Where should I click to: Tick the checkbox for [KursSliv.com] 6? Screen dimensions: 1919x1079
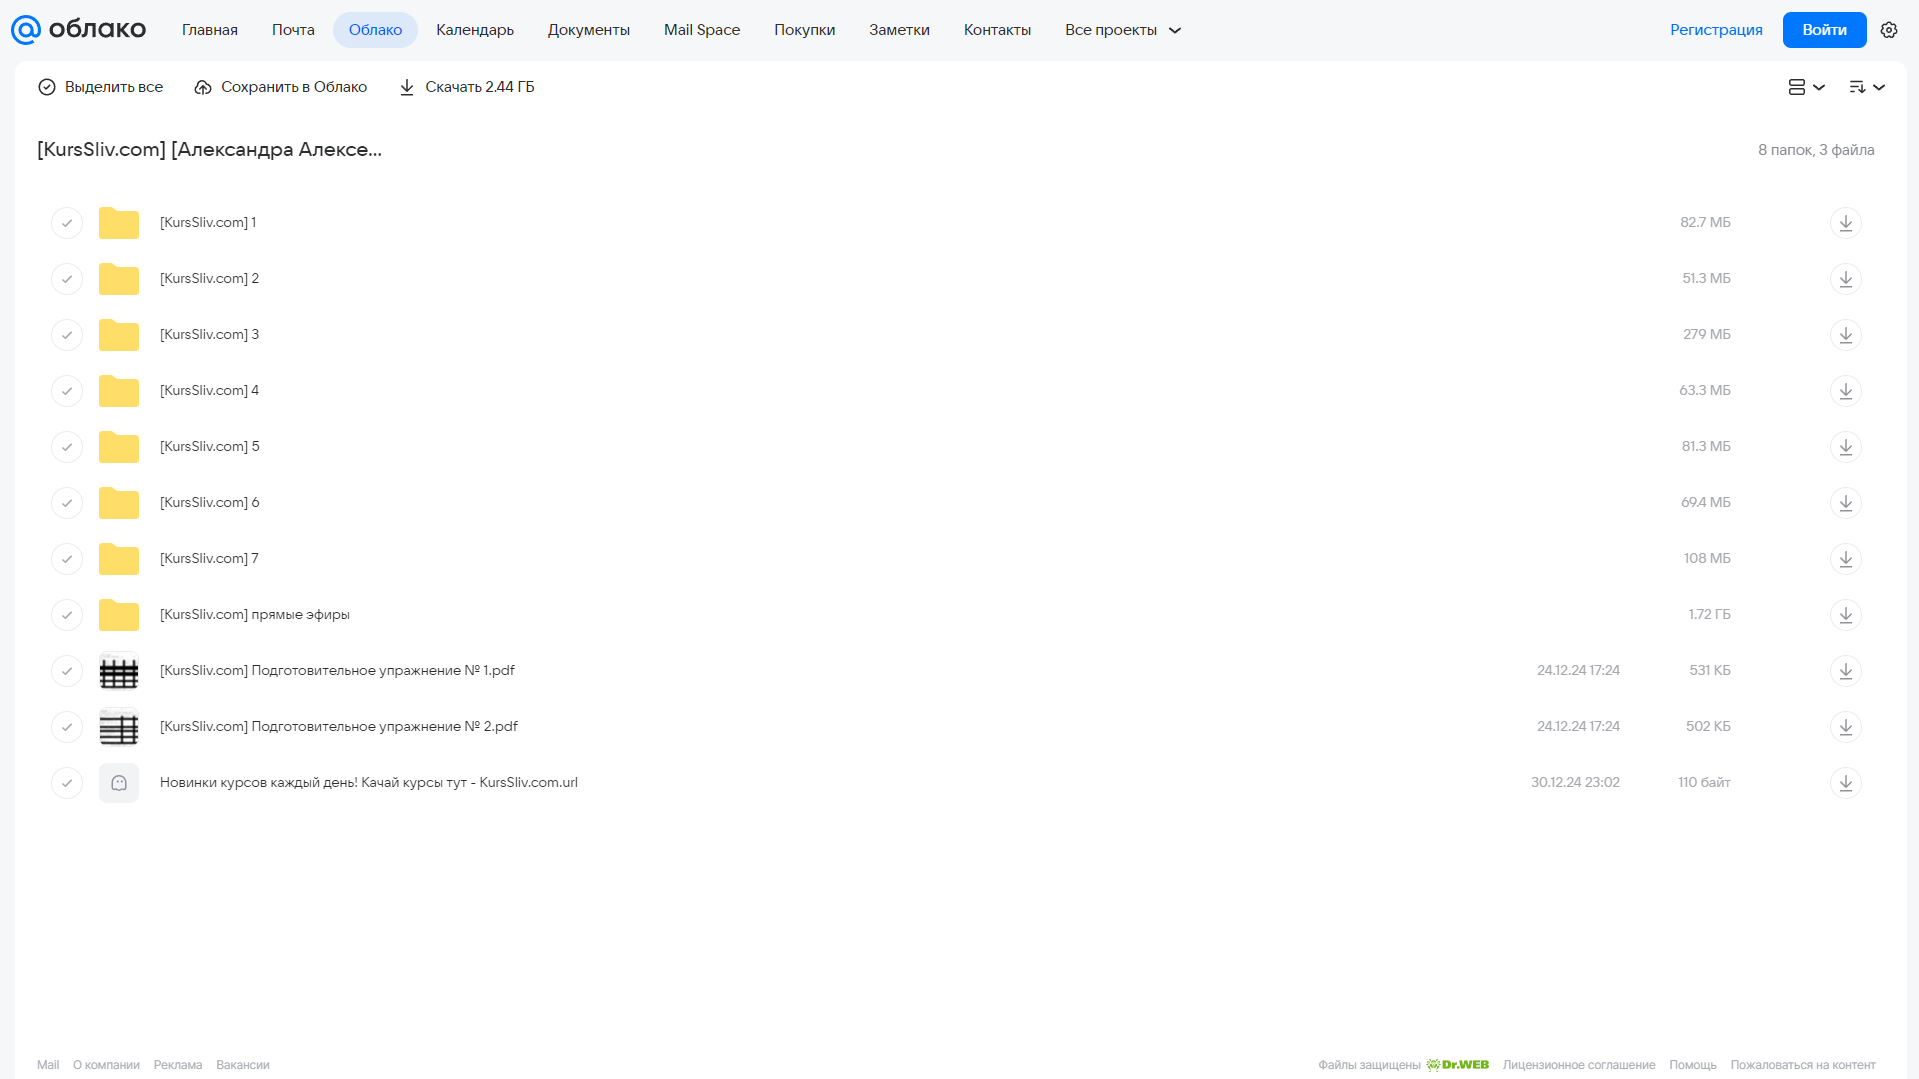(x=67, y=502)
